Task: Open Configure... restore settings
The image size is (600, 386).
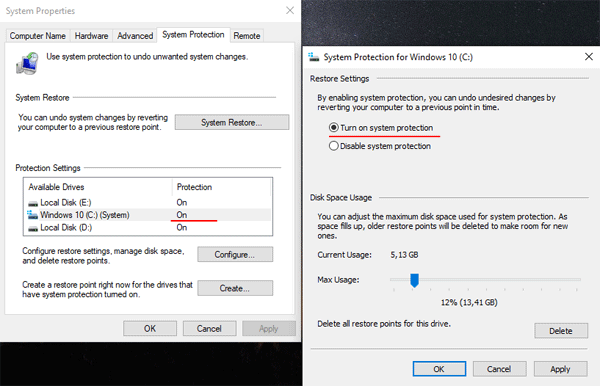Action: coord(235,254)
